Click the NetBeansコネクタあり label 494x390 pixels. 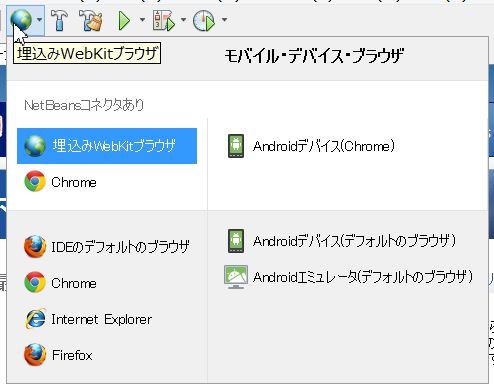pos(84,105)
